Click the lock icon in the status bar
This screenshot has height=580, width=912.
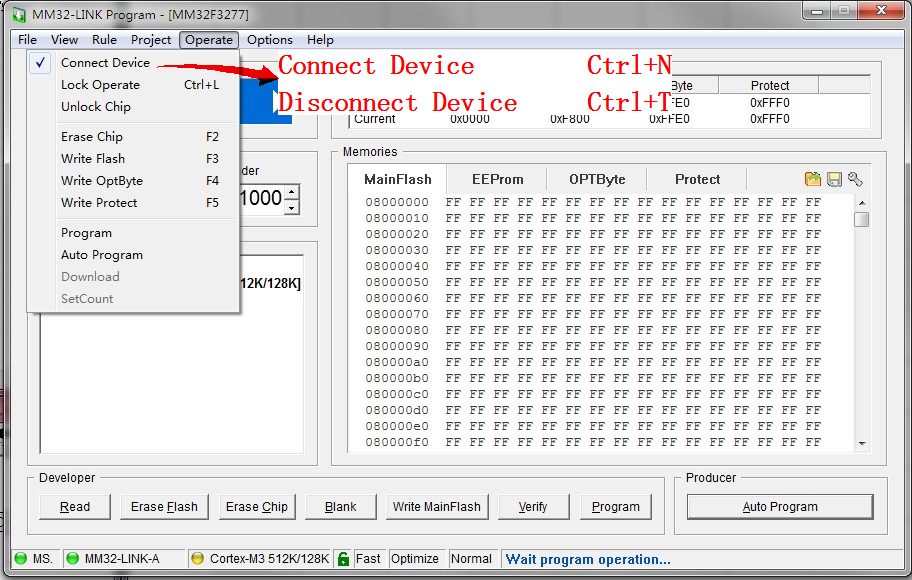344,559
